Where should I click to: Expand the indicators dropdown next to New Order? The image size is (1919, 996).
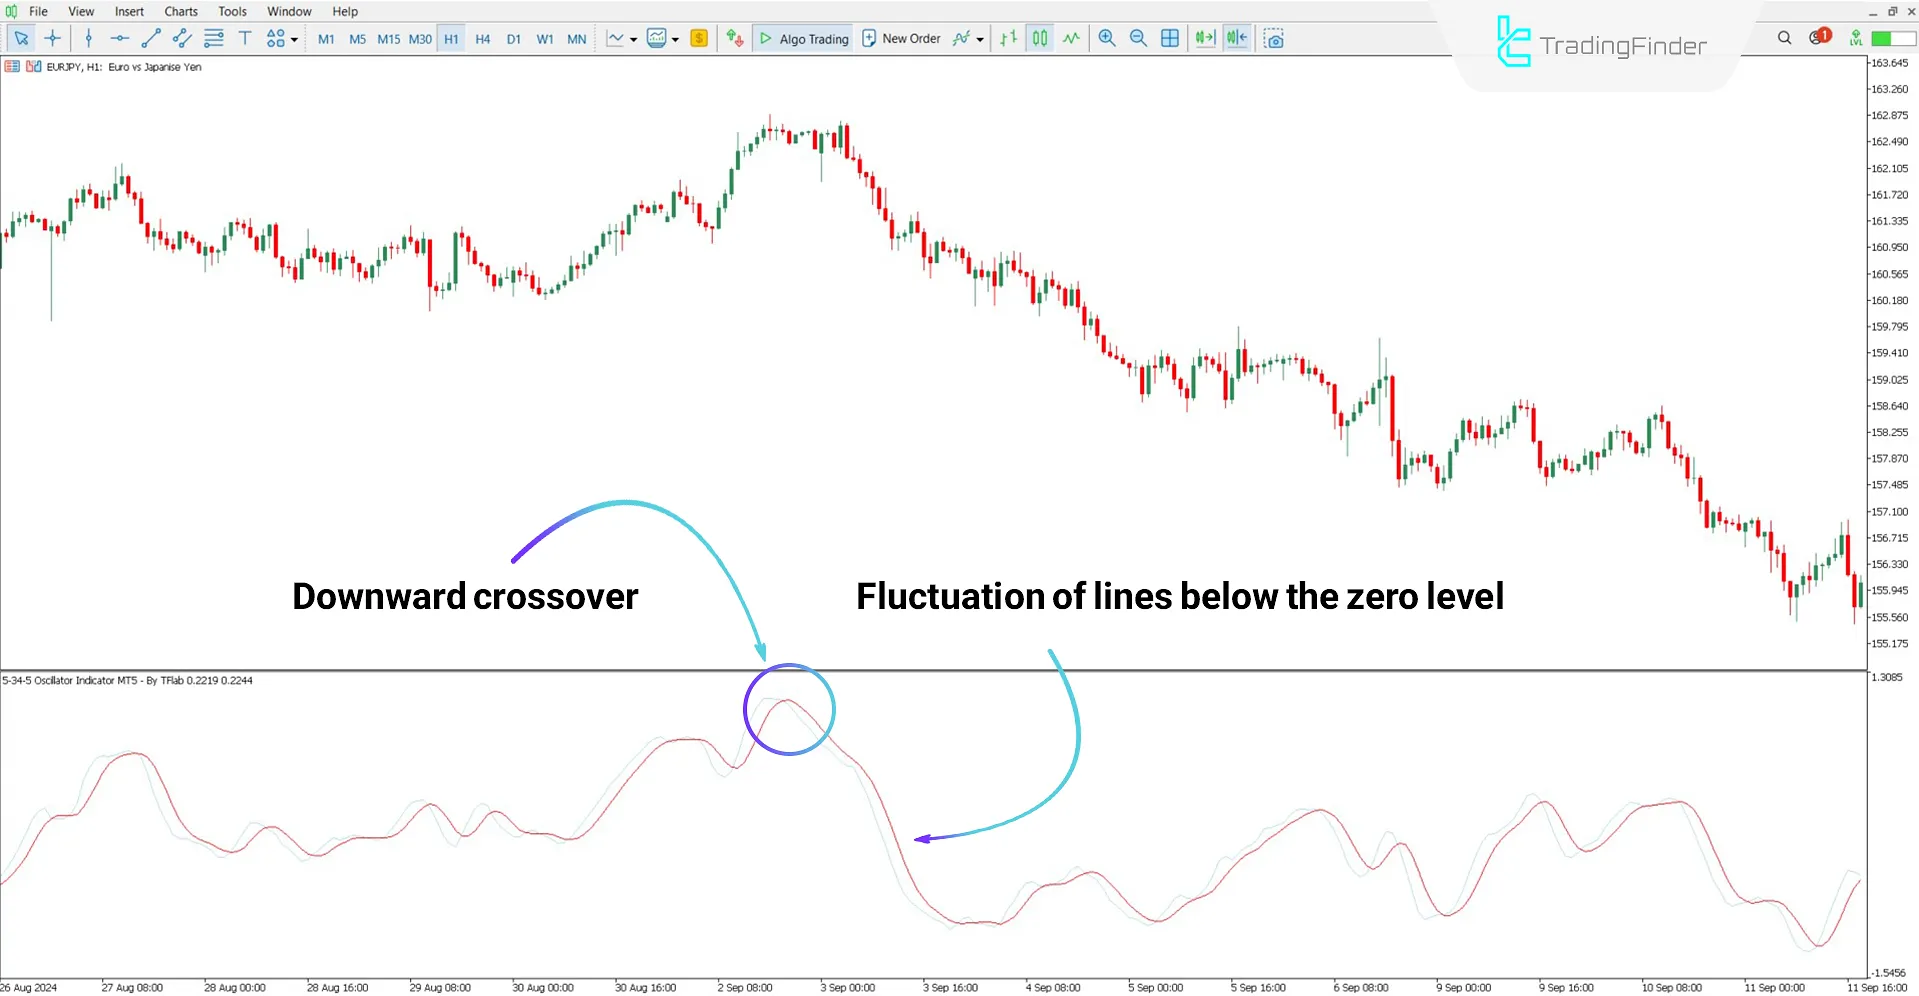pos(979,38)
